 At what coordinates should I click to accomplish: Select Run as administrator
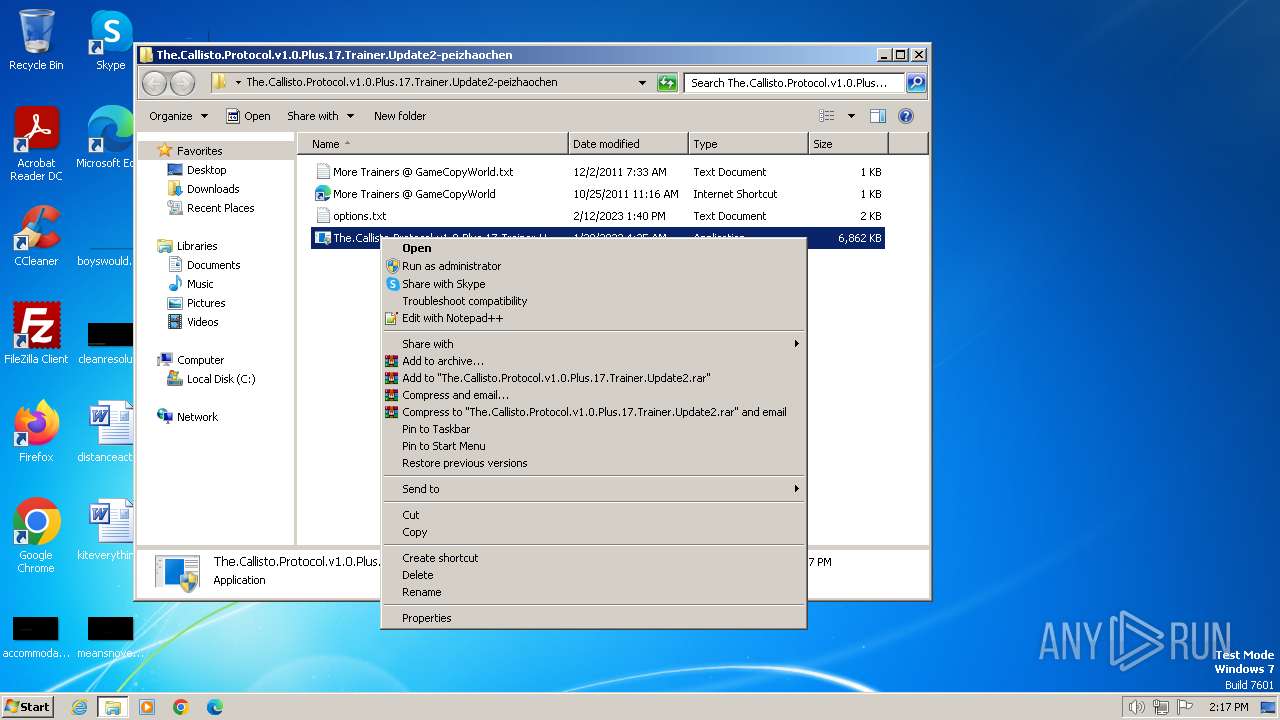(594, 266)
